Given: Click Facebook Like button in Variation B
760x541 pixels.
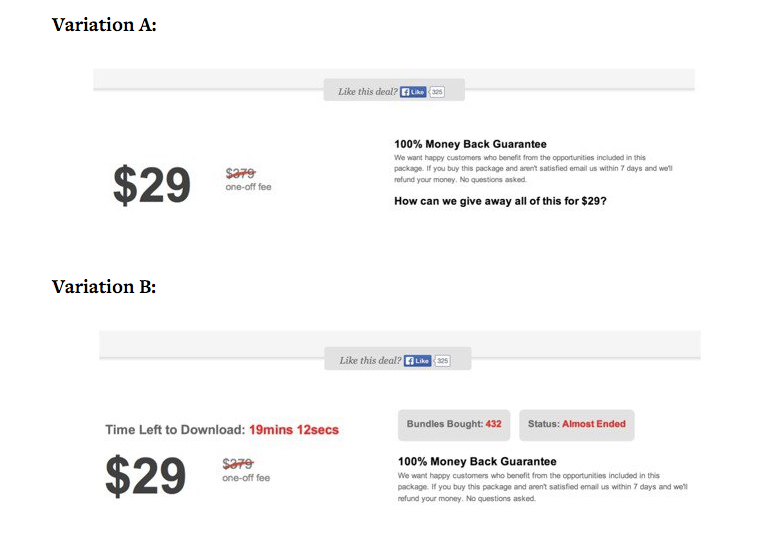Looking at the screenshot, I should click(x=417, y=361).
